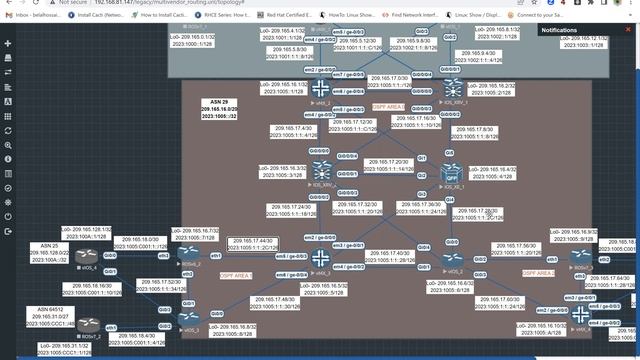Open the 'Find Network Interf...' bookmark

pyautogui.click(x=410, y=15)
